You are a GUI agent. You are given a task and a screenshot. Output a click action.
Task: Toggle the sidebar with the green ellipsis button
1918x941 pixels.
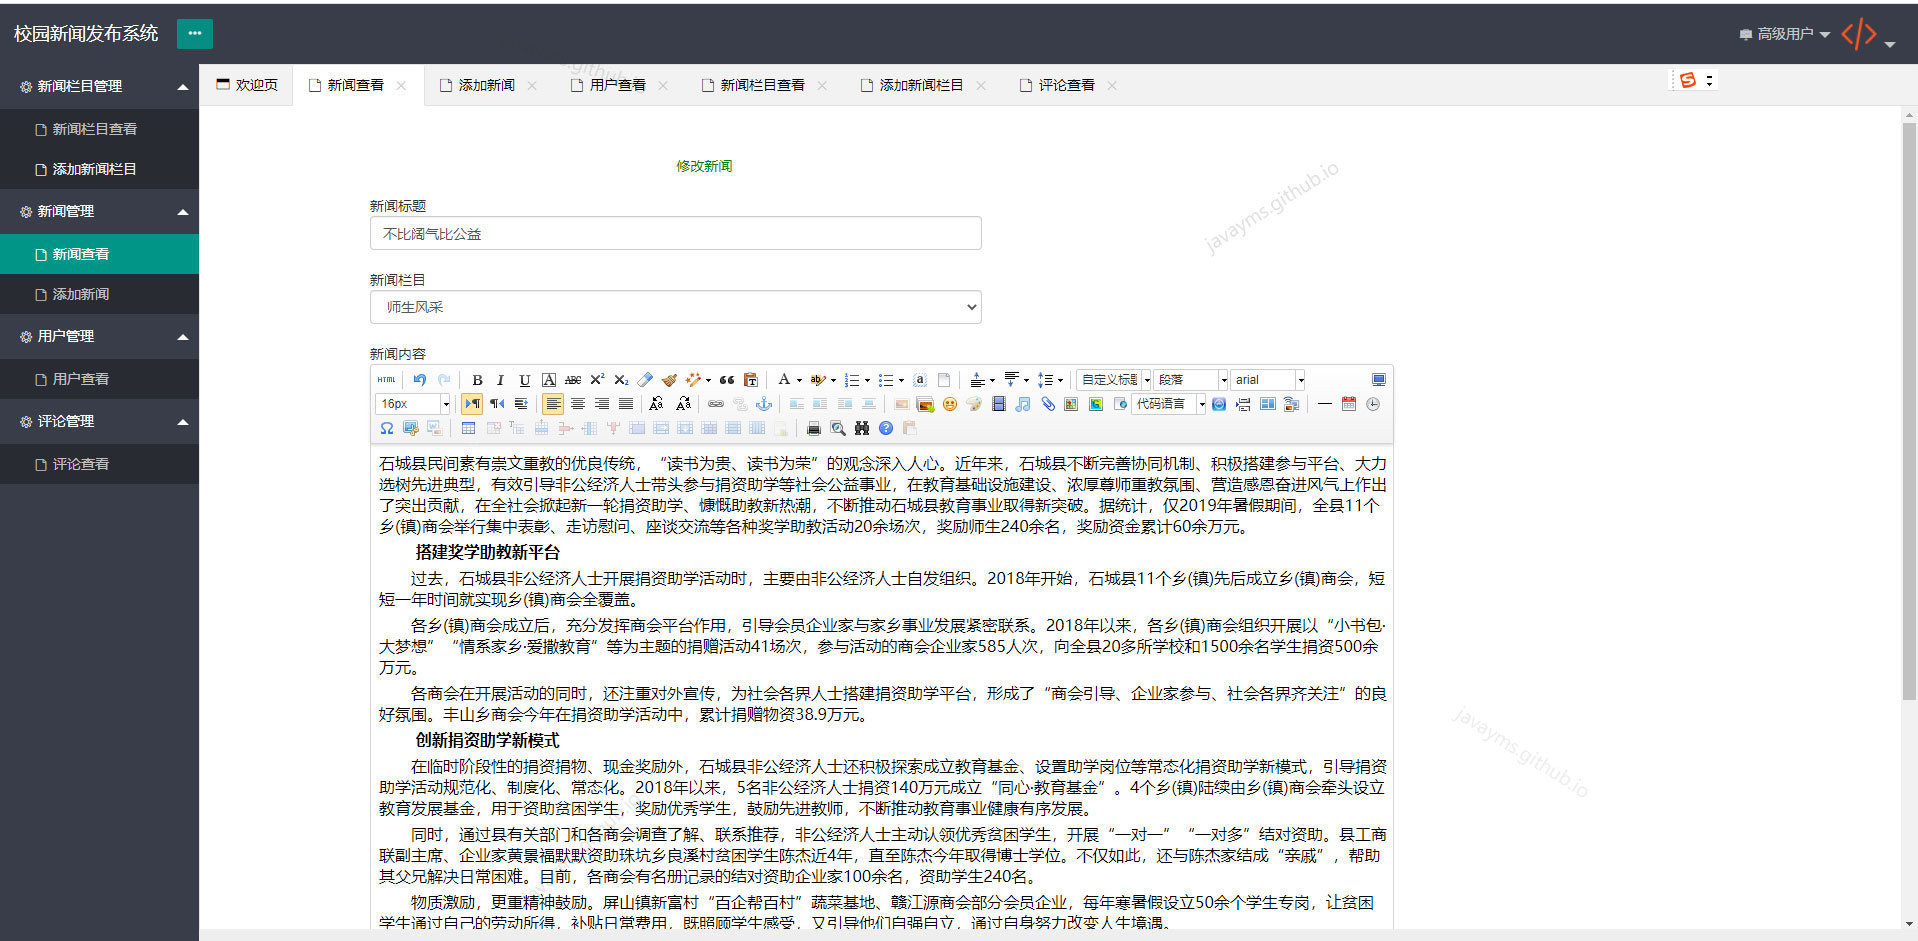[x=195, y=33]
